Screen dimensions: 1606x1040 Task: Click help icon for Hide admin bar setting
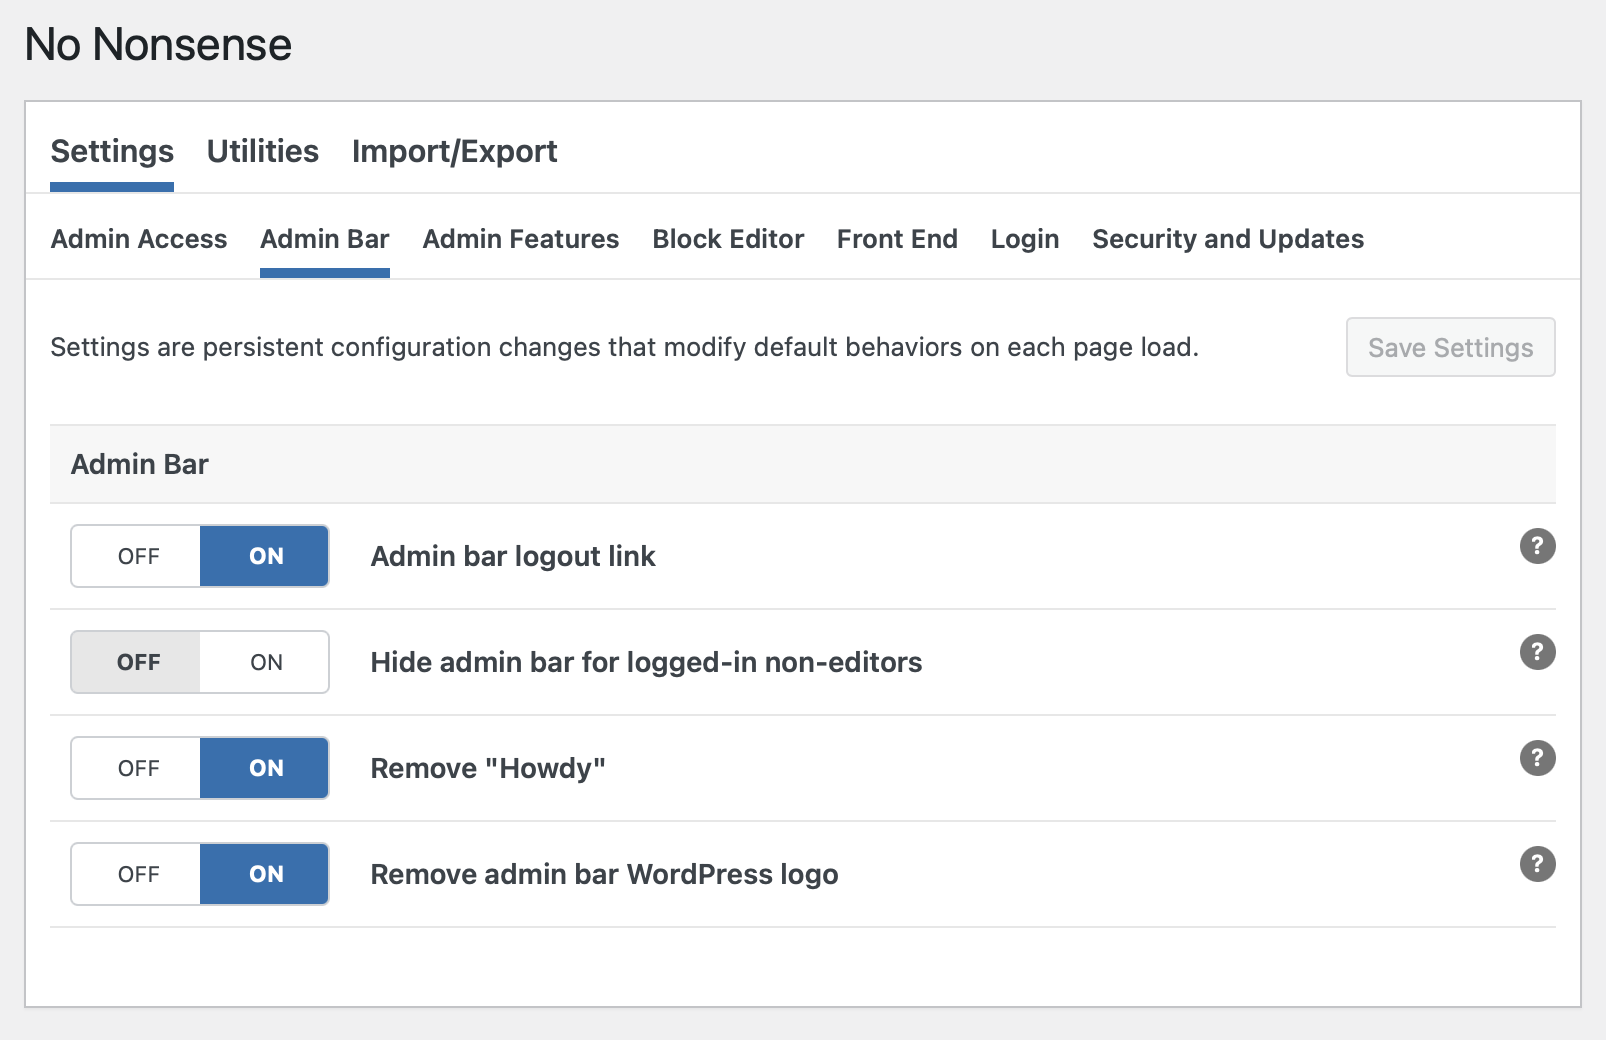(x=1537, y=652)
